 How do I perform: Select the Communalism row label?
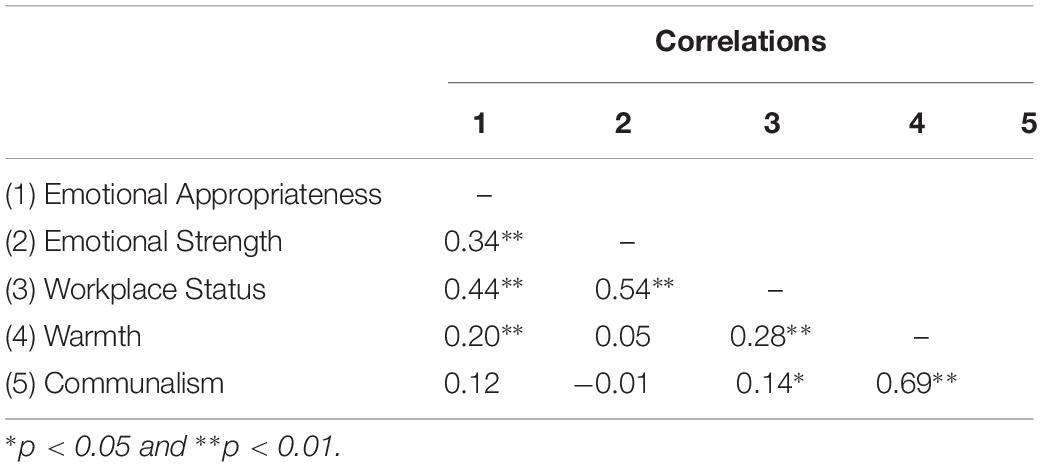click(114, 383)
